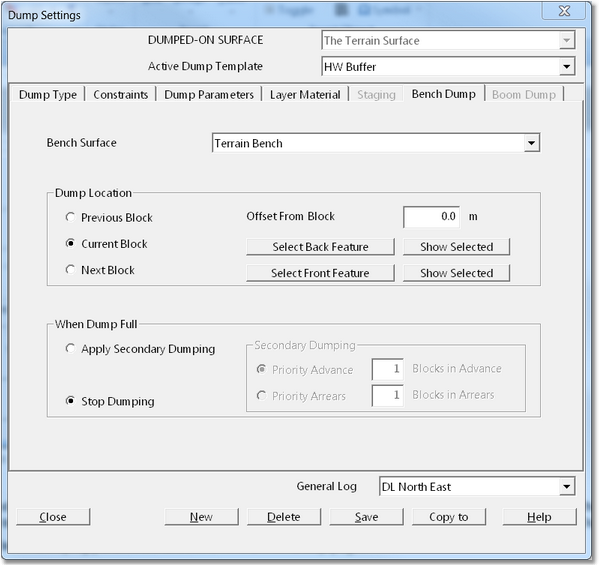Image resolution: width=599 pixels, height=567 pixels.
Task: Switch to the Dump Type tab
Action: [48, 94]
